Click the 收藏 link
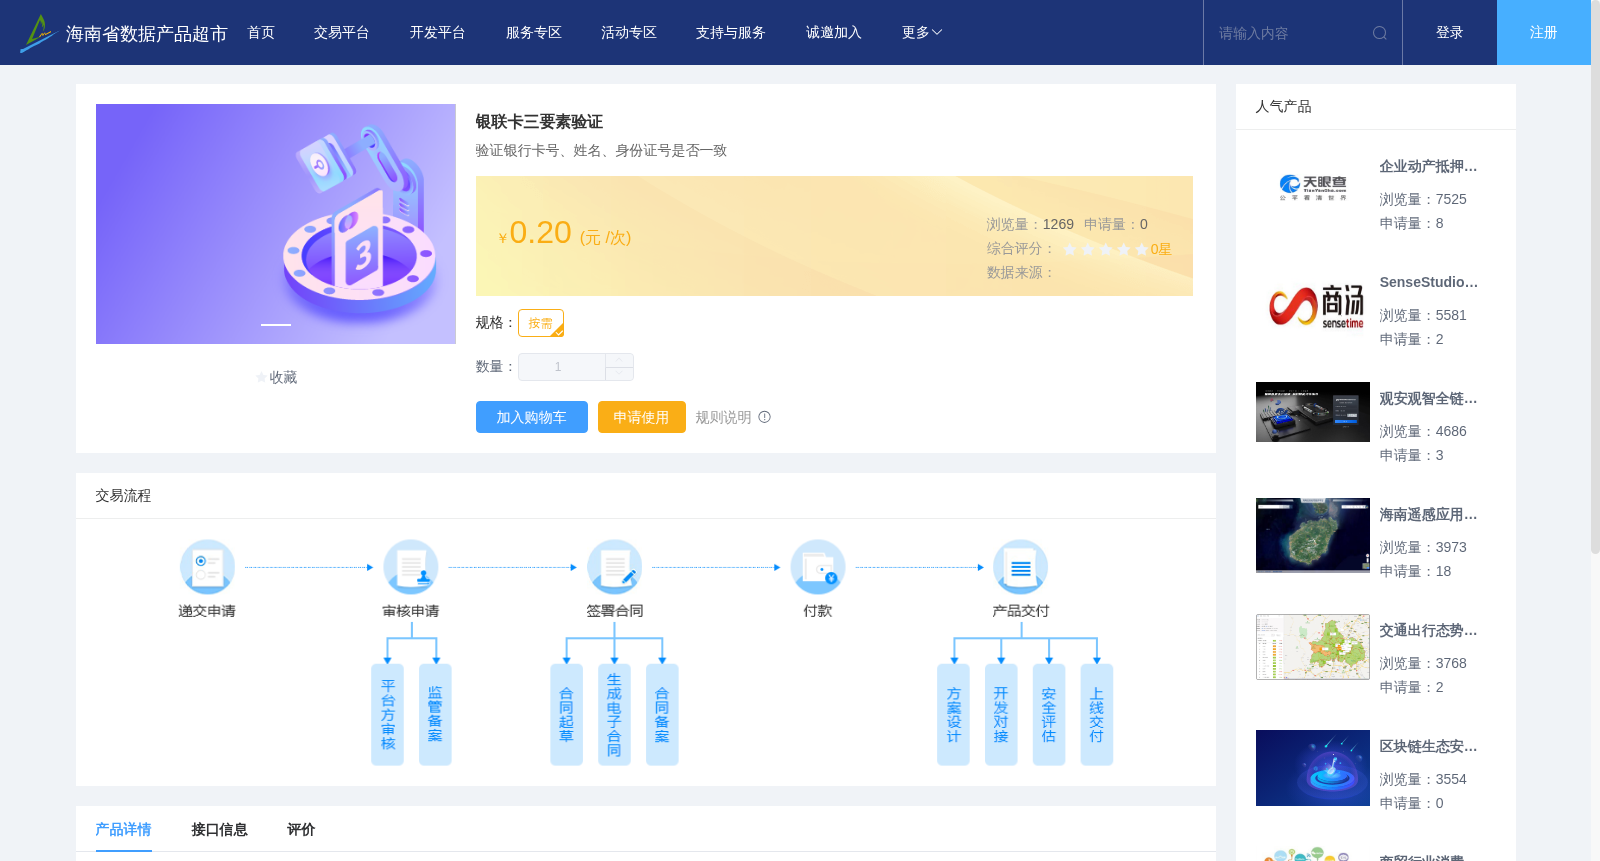1600x861 pixels. pyautogui.click(x=284, y=378)
